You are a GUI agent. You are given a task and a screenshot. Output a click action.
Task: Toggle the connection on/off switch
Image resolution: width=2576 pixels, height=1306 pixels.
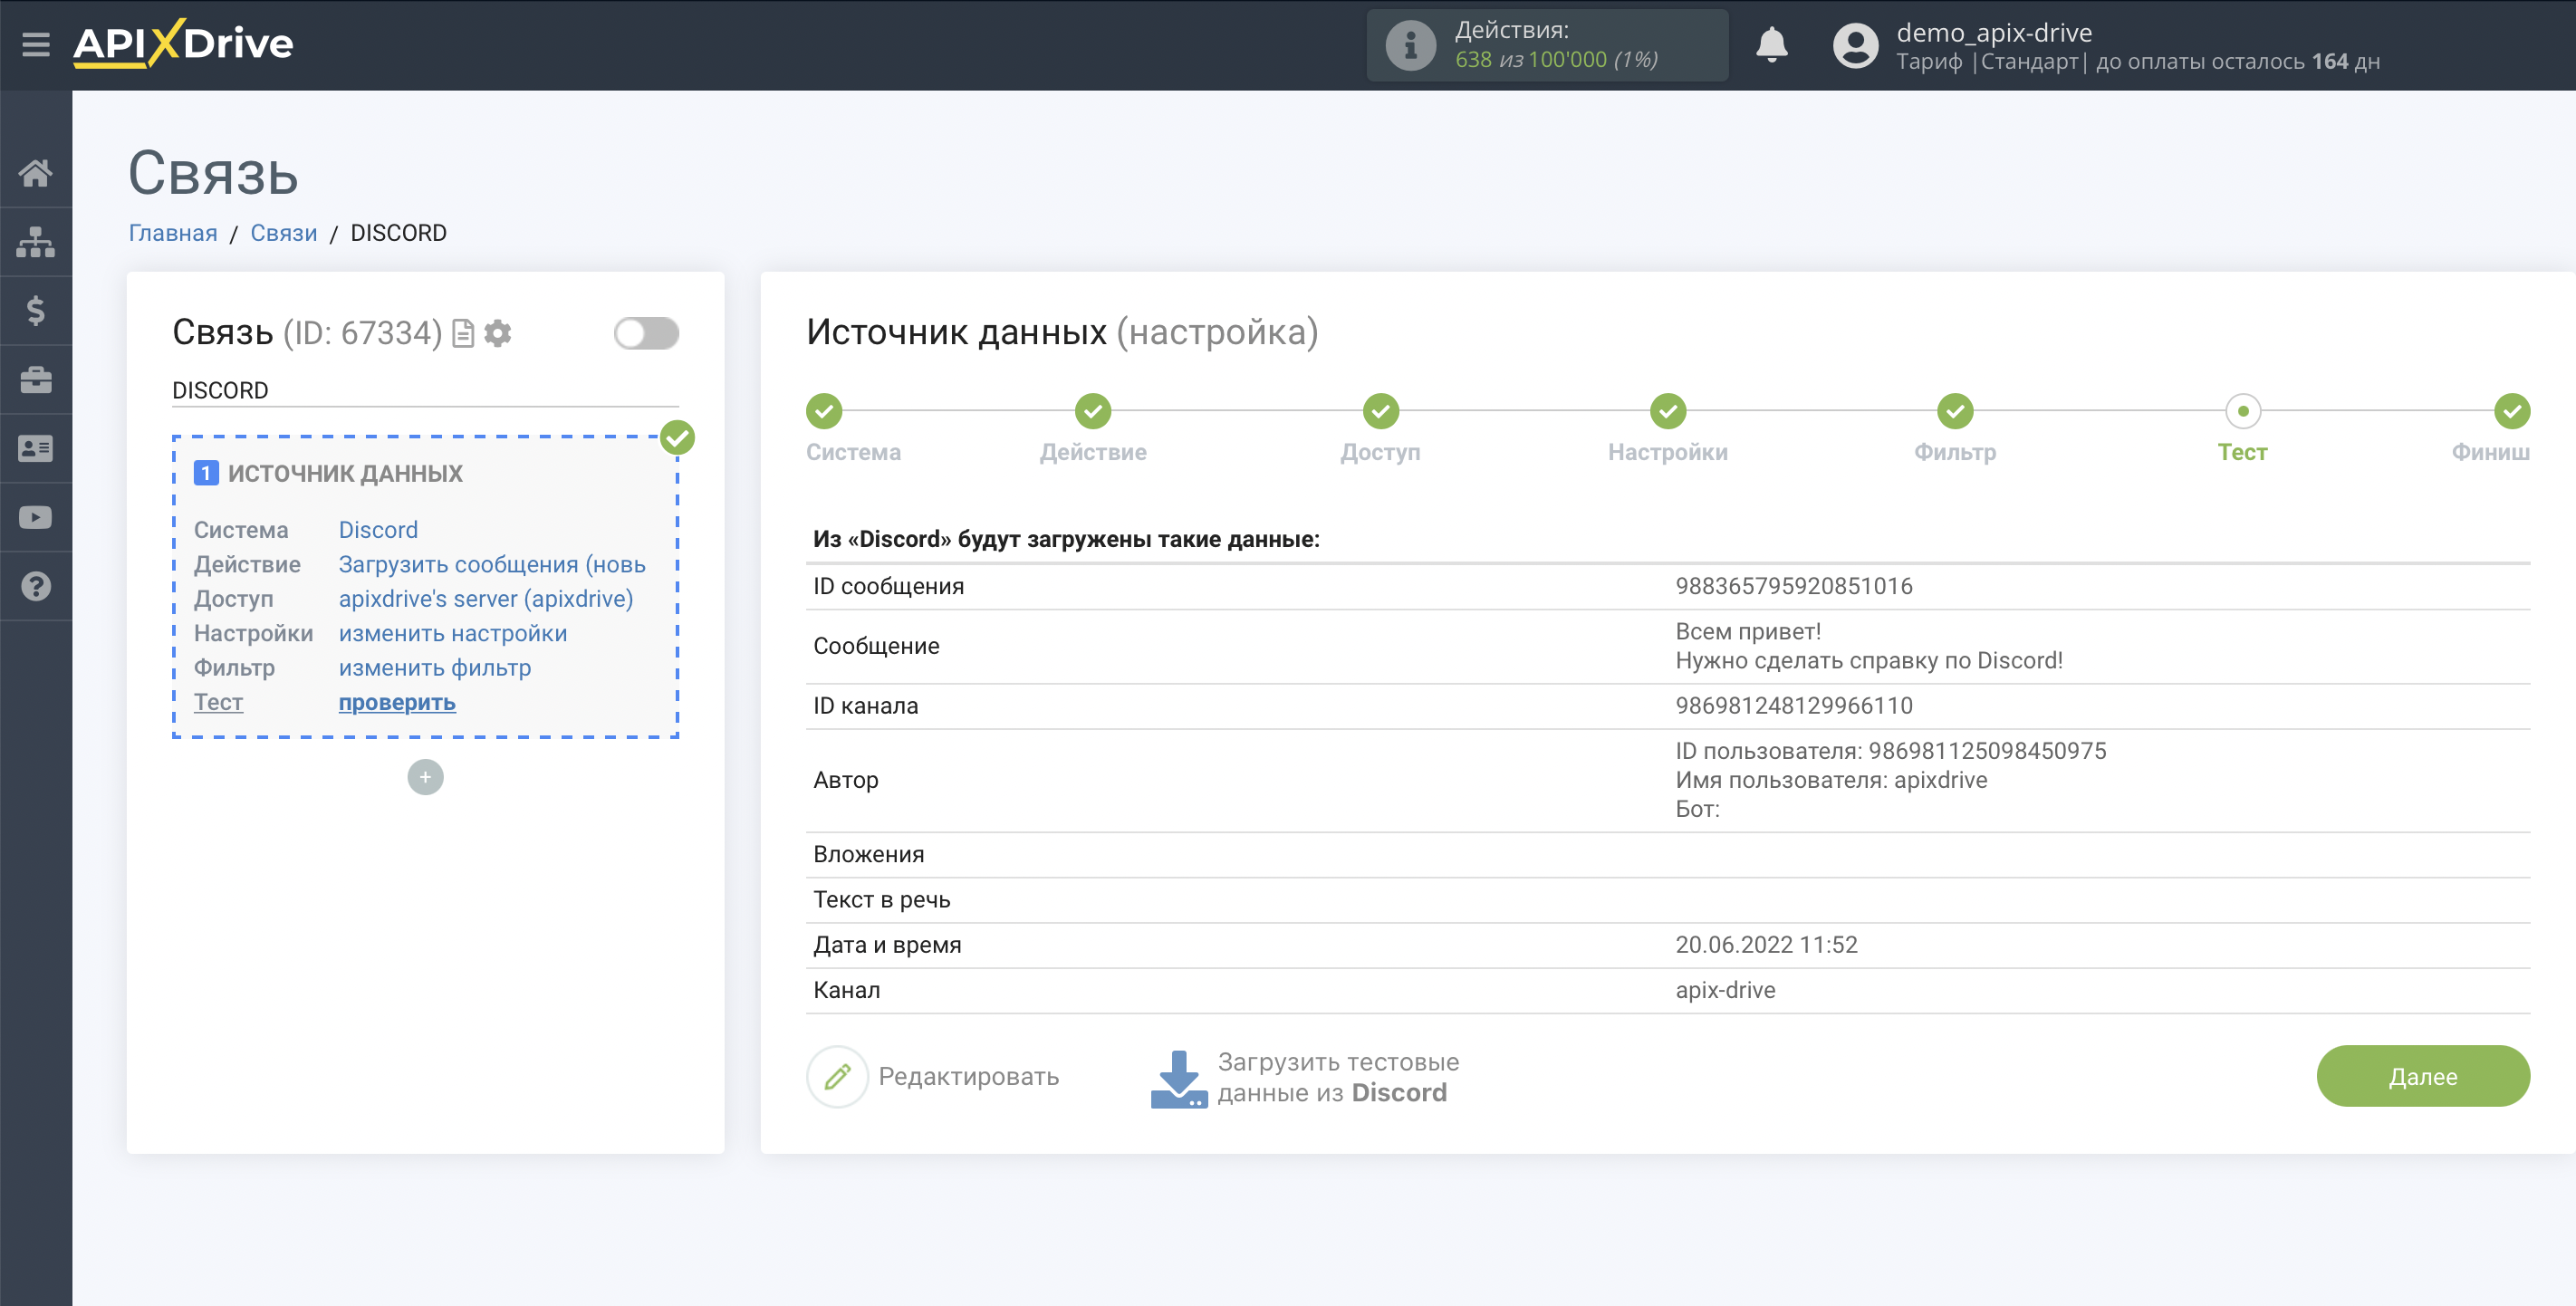coord(646,333)
